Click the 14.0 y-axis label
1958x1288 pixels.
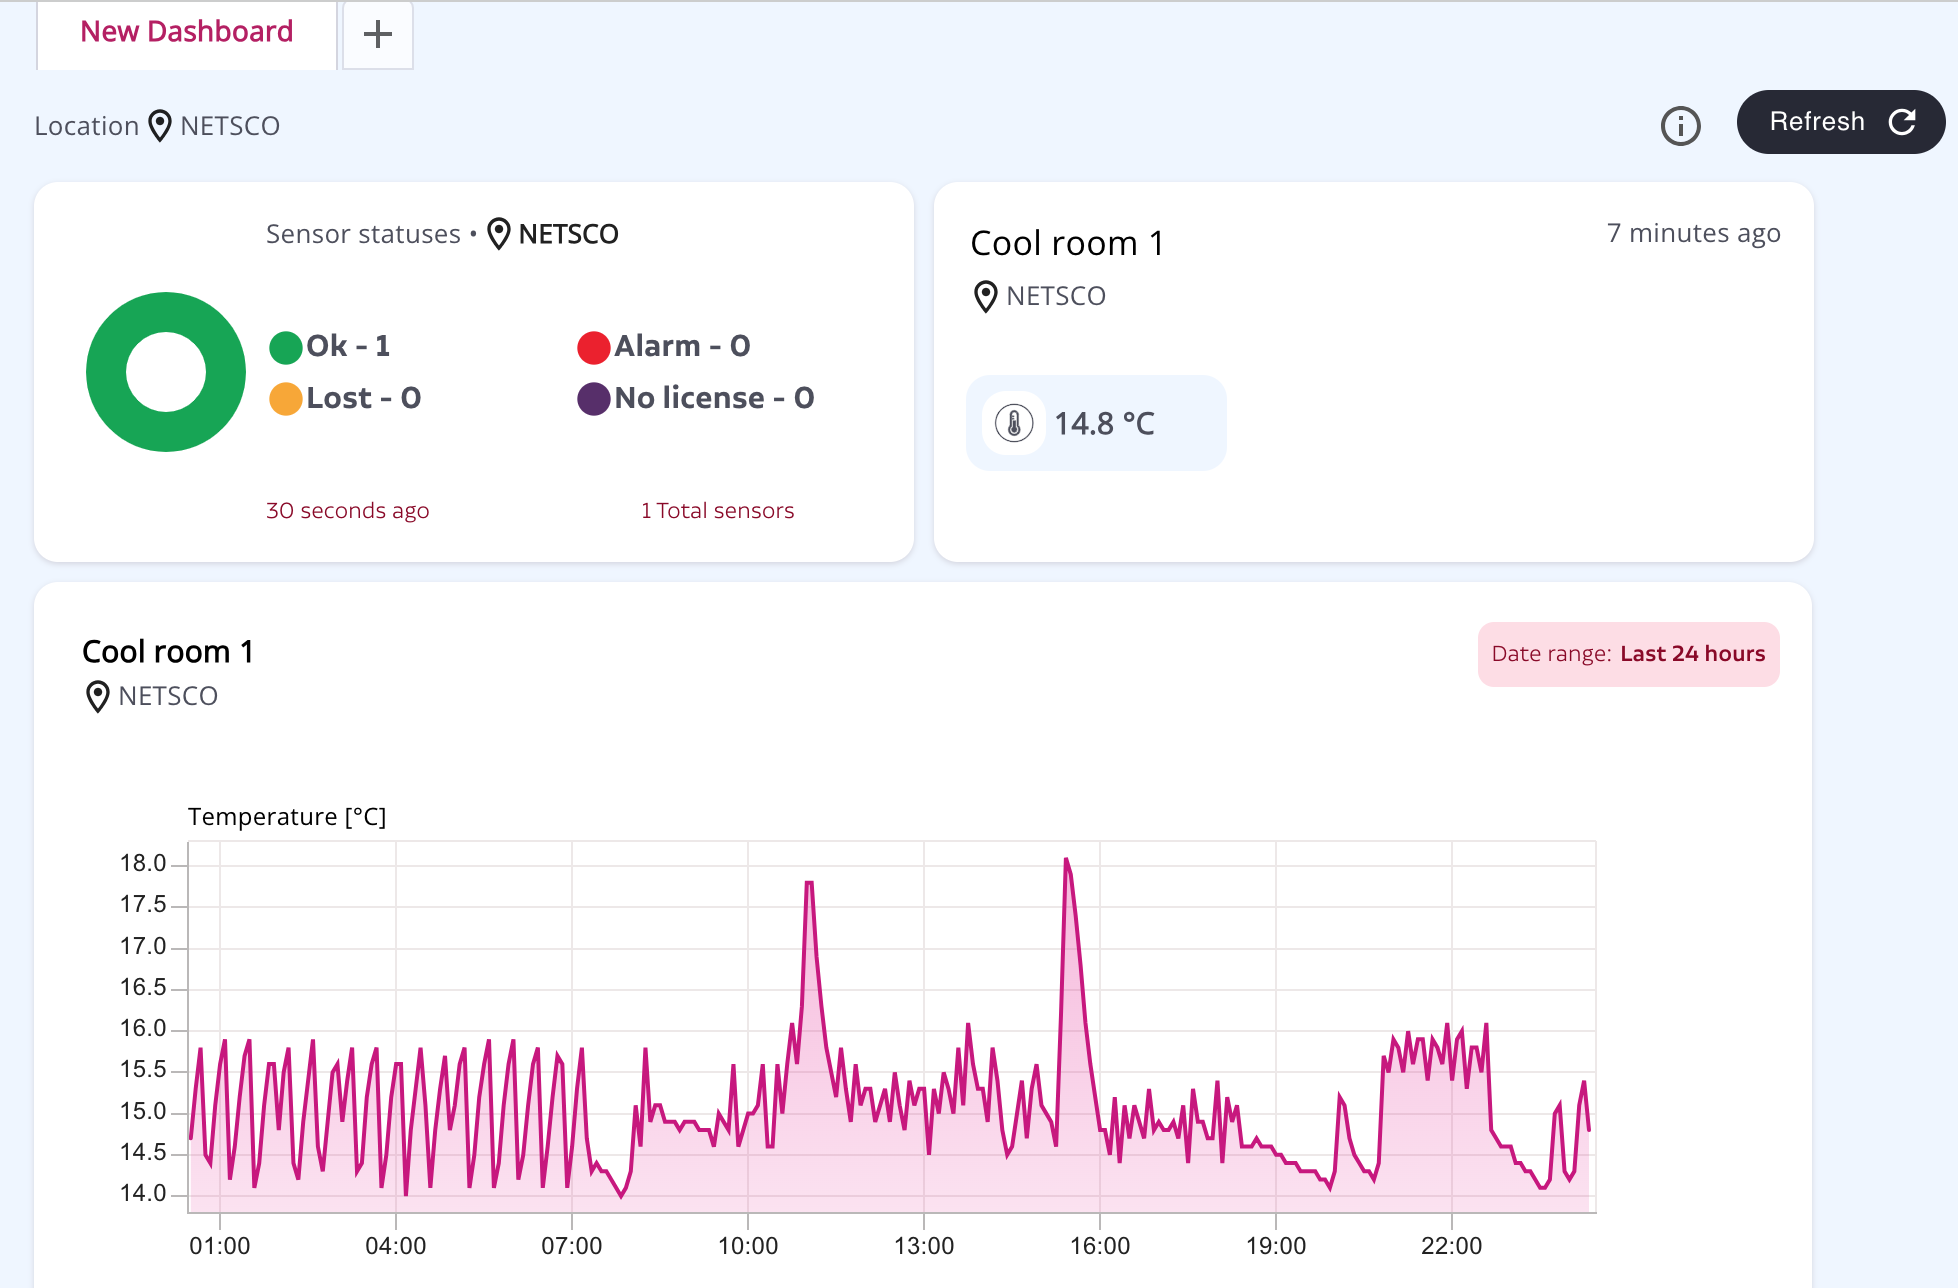[143, 1194]
